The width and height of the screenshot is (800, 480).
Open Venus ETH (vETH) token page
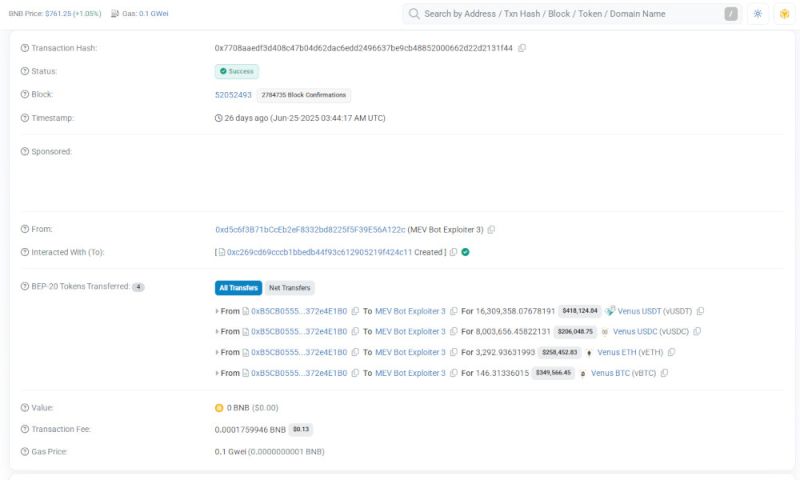tap(630, 352)
